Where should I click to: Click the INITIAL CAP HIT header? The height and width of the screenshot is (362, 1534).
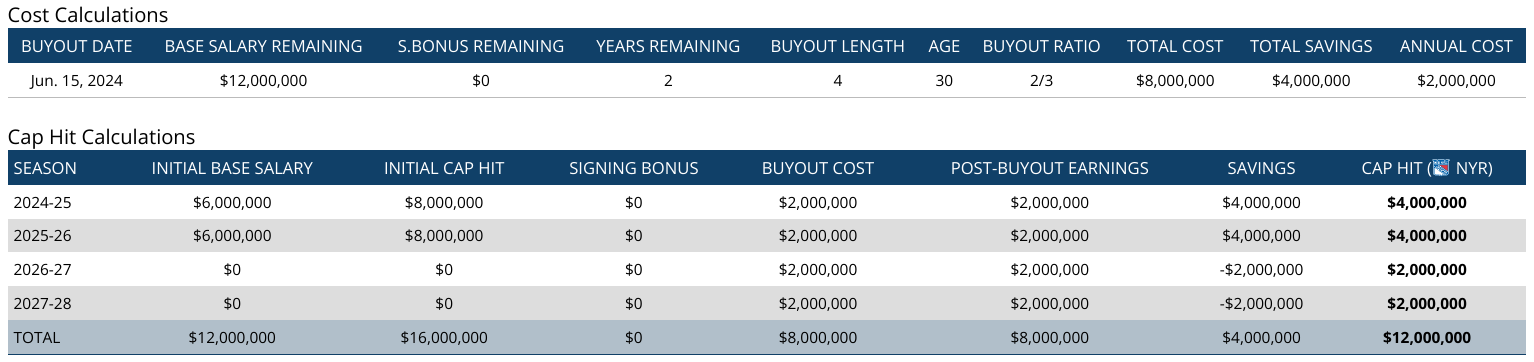point(444,168)
